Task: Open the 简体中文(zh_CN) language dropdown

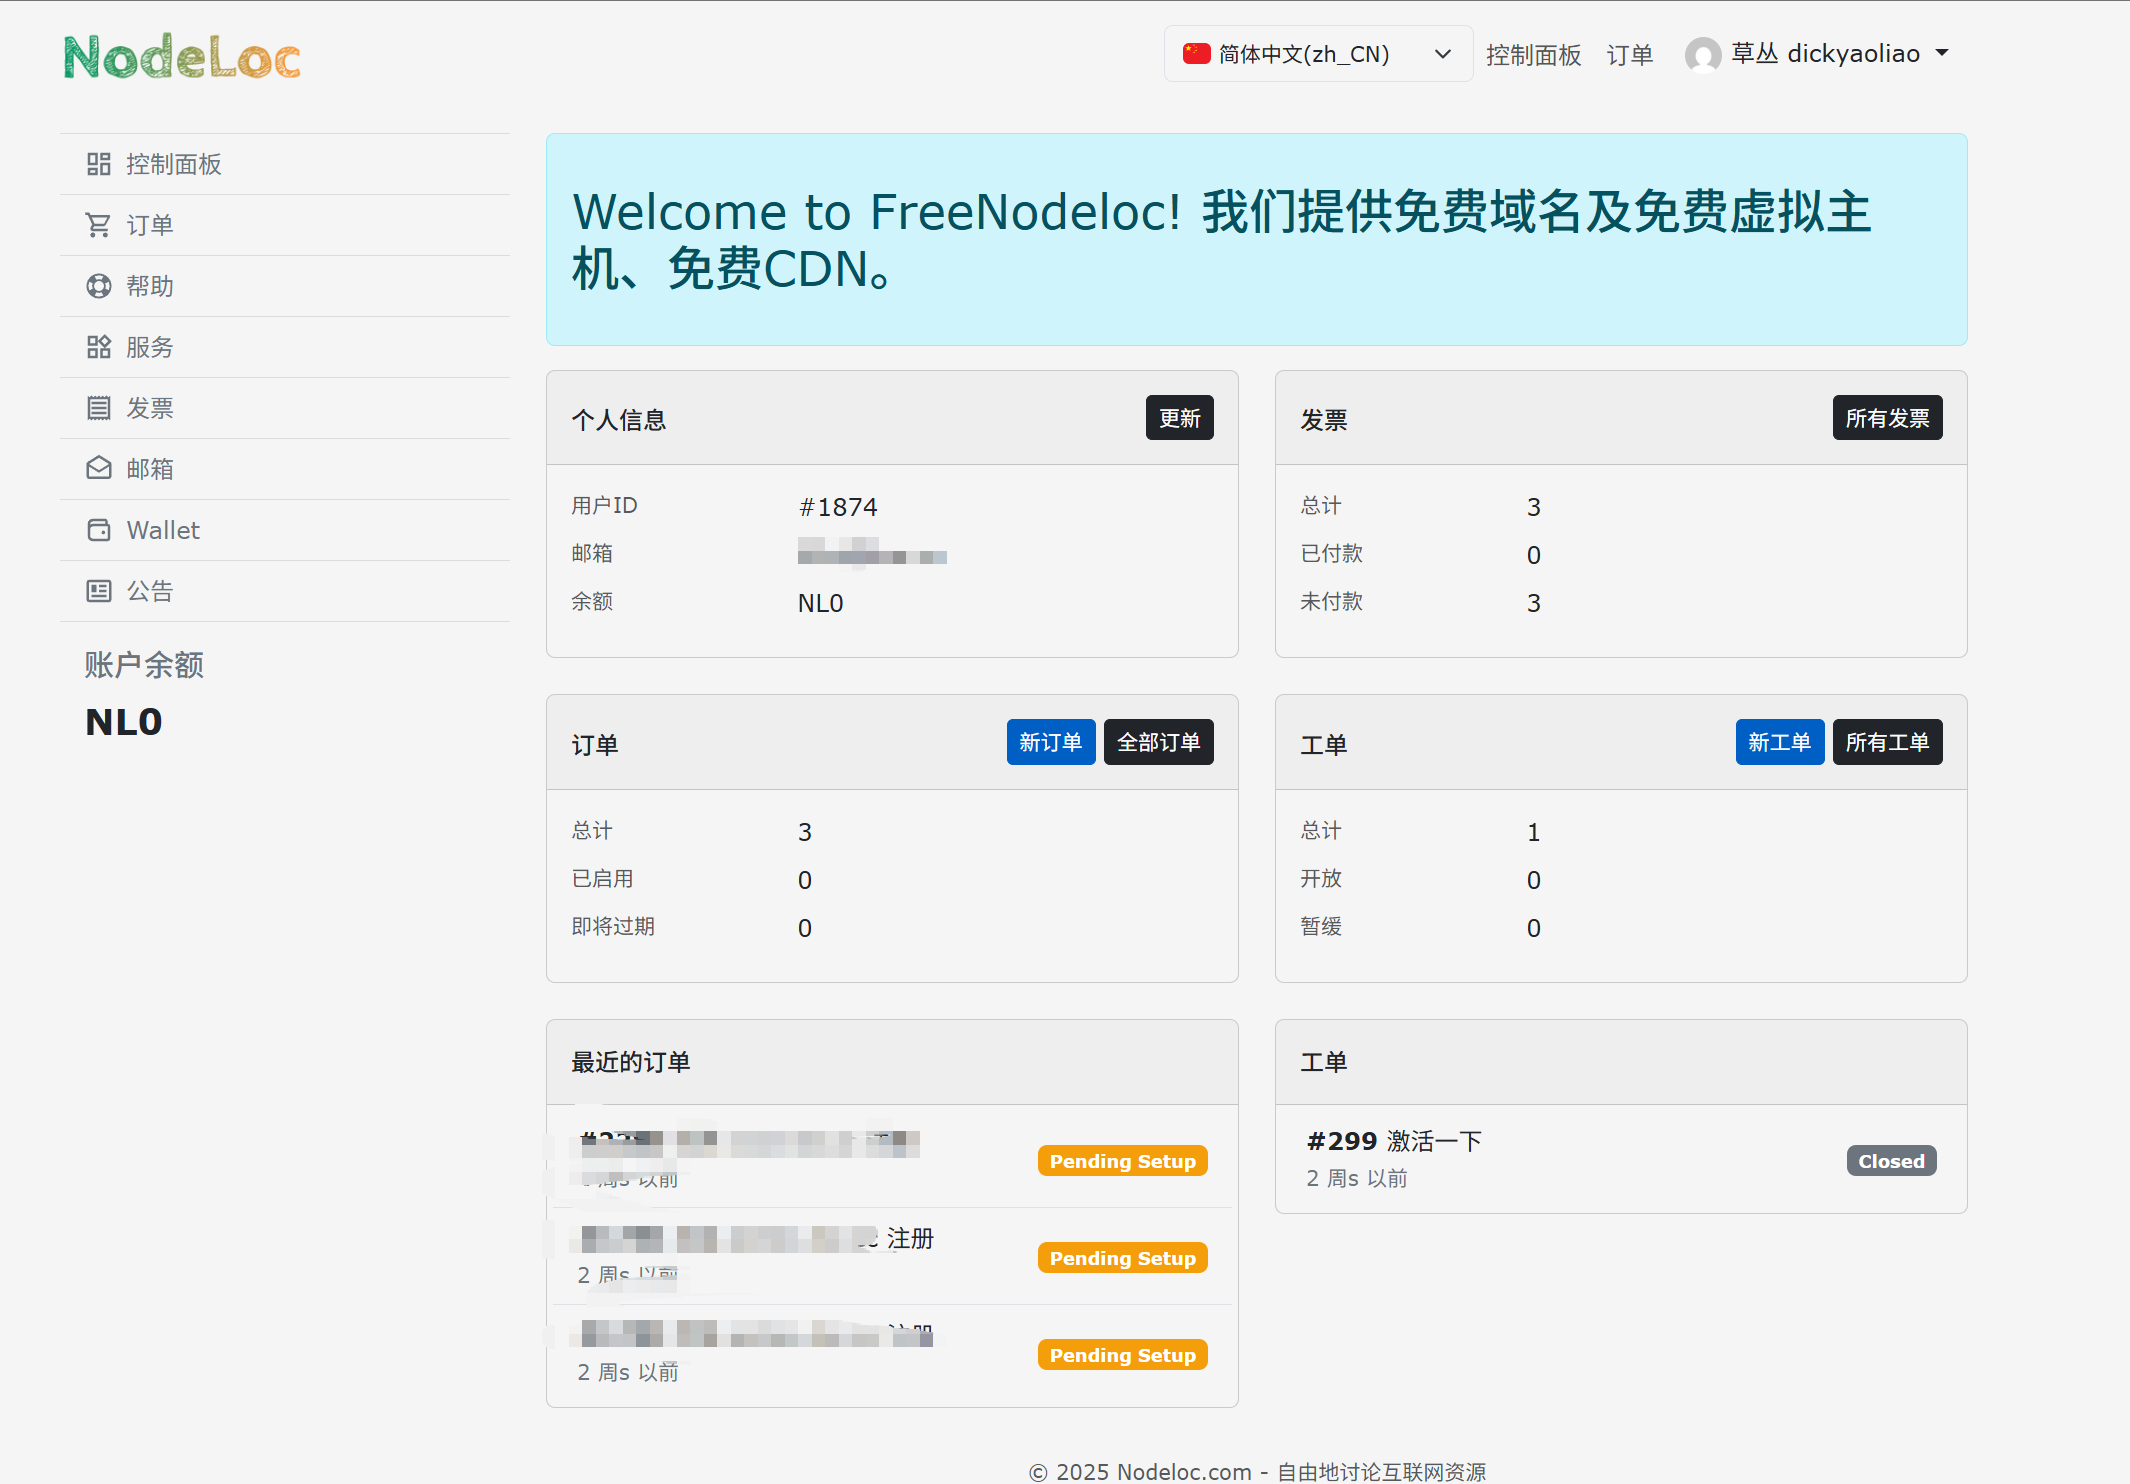Action: tap(1318, 54)
